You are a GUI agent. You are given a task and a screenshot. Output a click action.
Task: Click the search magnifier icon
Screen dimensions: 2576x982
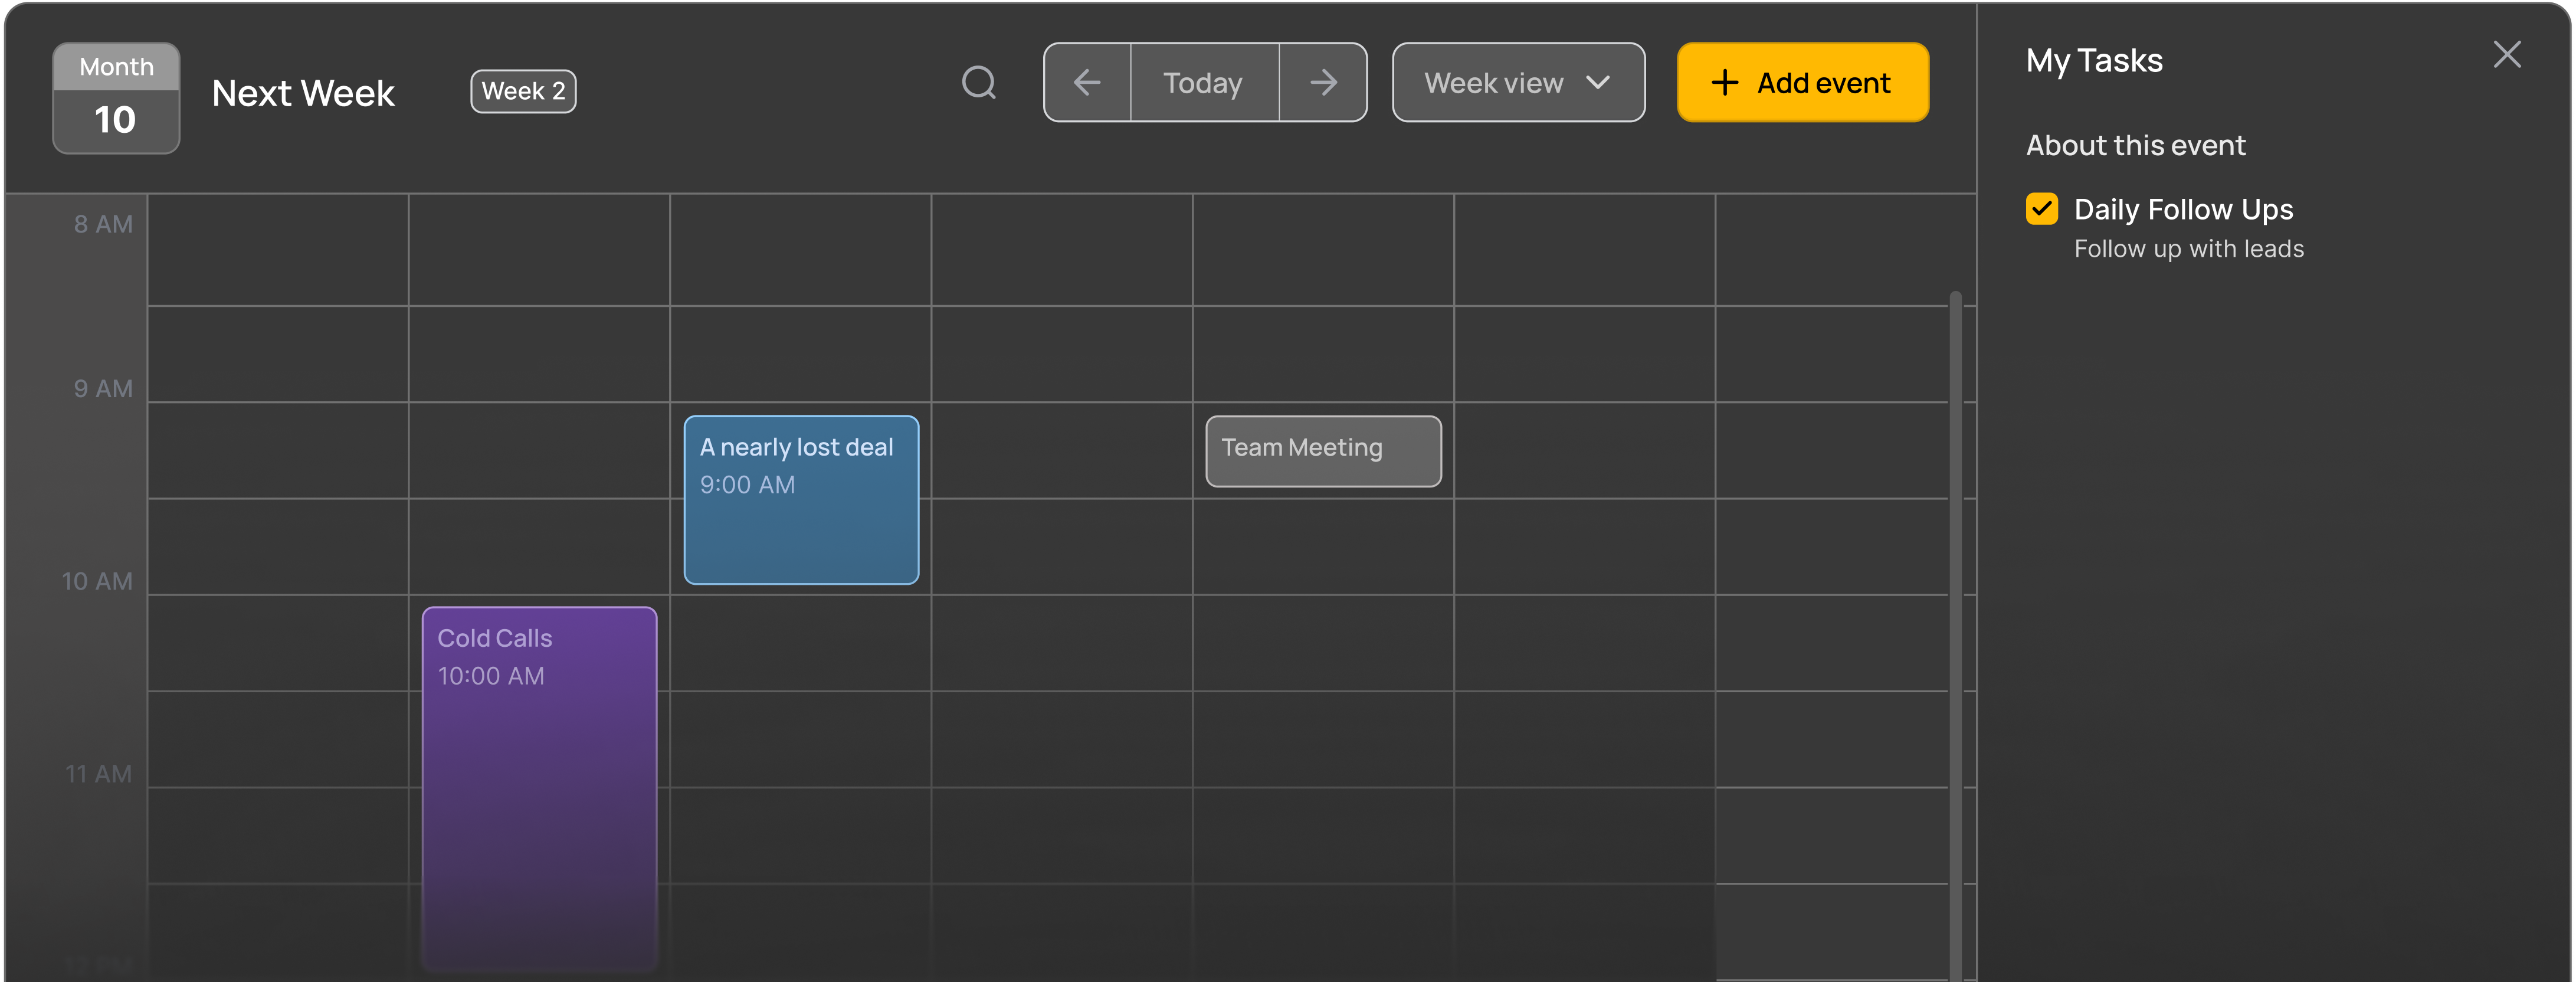point(979,83)
